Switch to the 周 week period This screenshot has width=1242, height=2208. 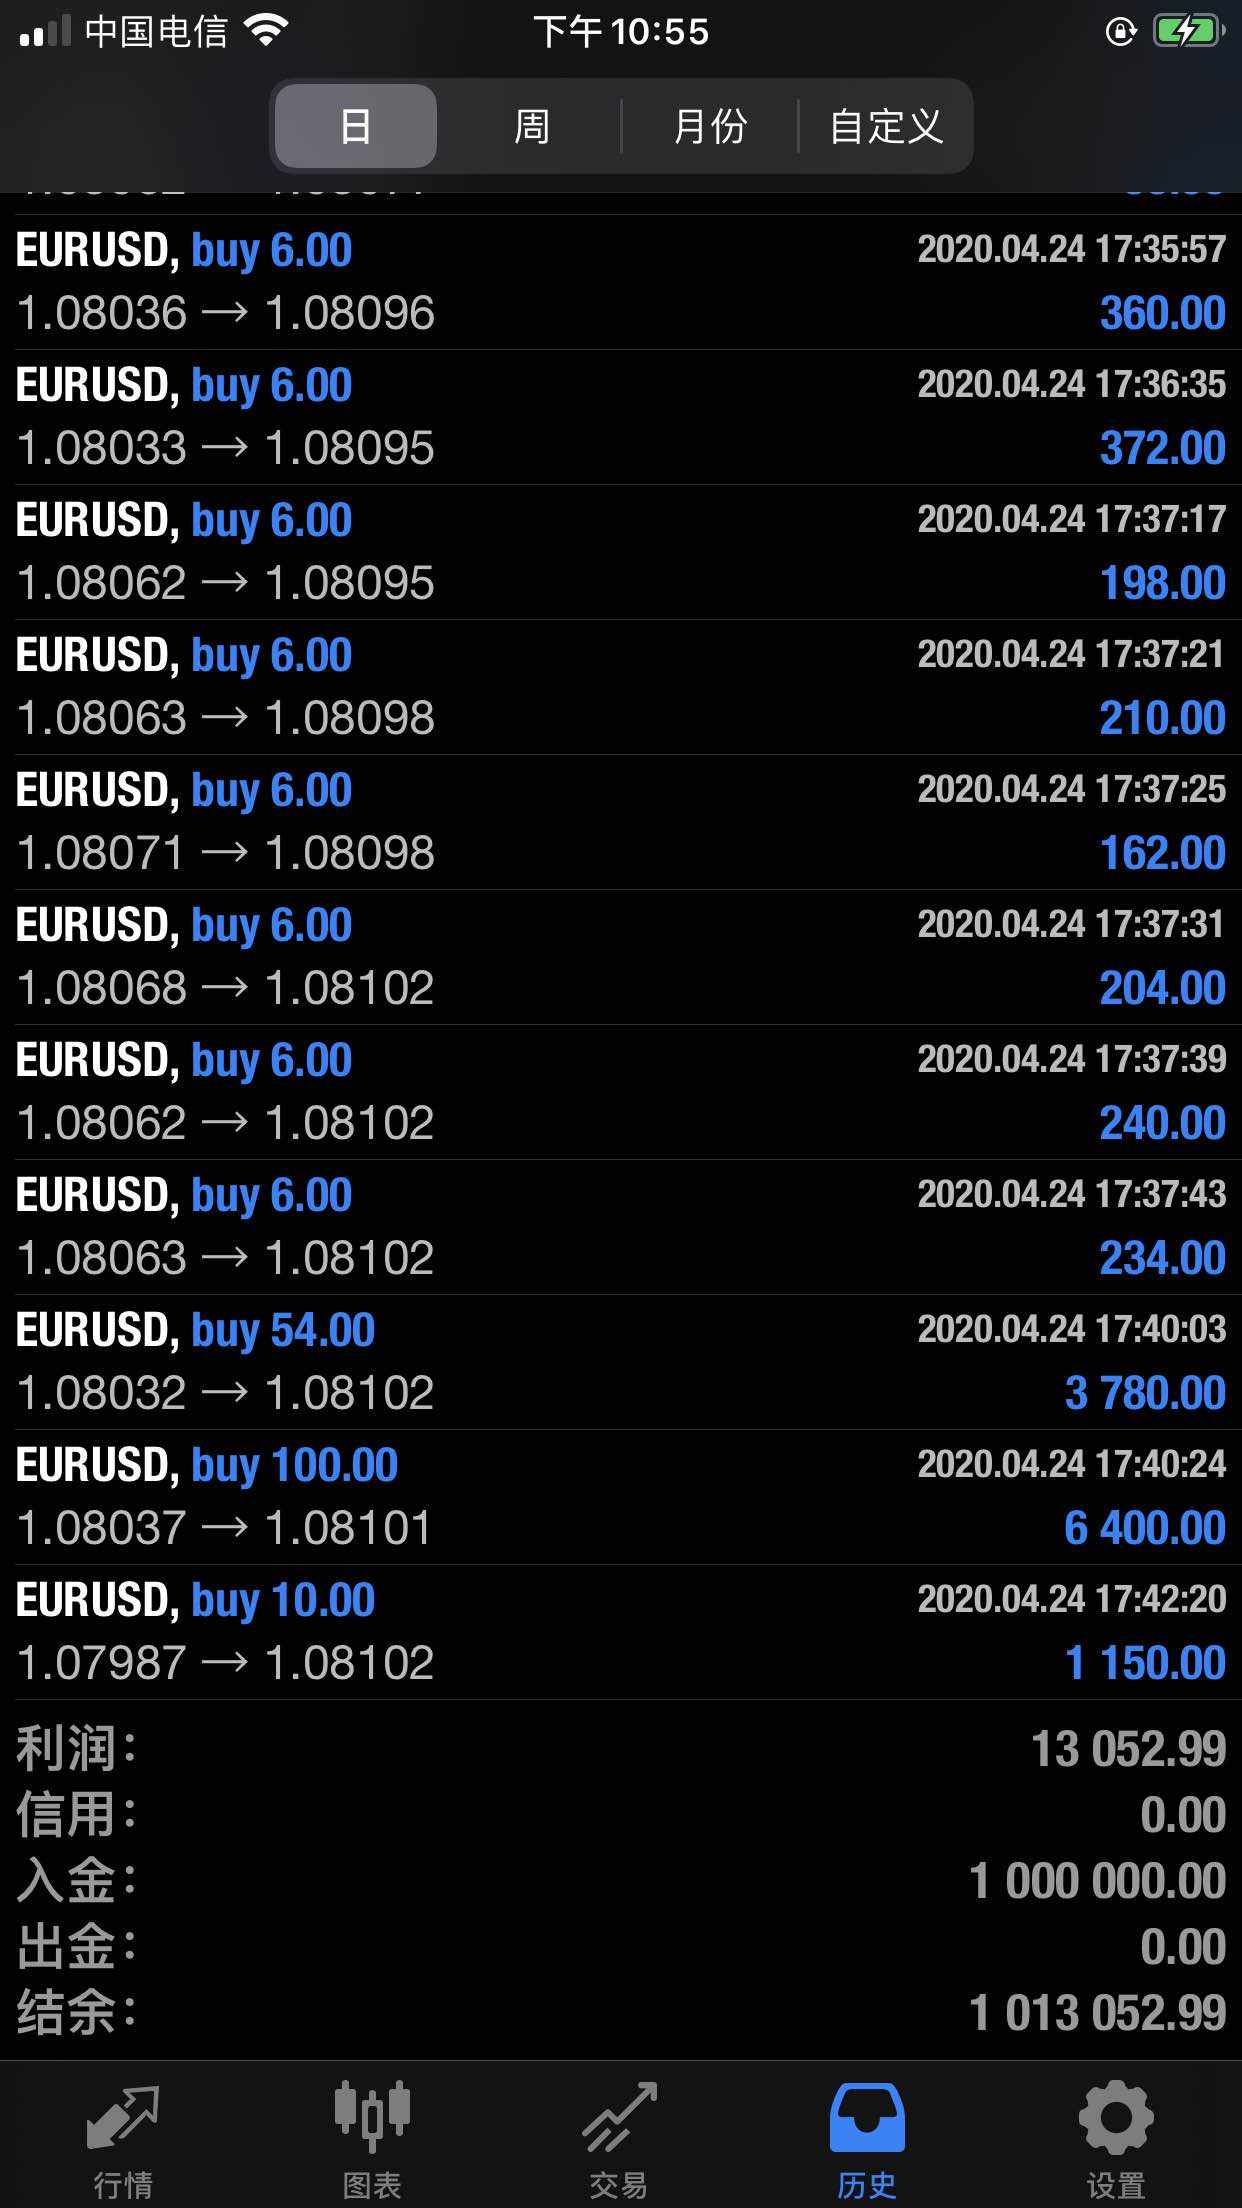point(531,126)
